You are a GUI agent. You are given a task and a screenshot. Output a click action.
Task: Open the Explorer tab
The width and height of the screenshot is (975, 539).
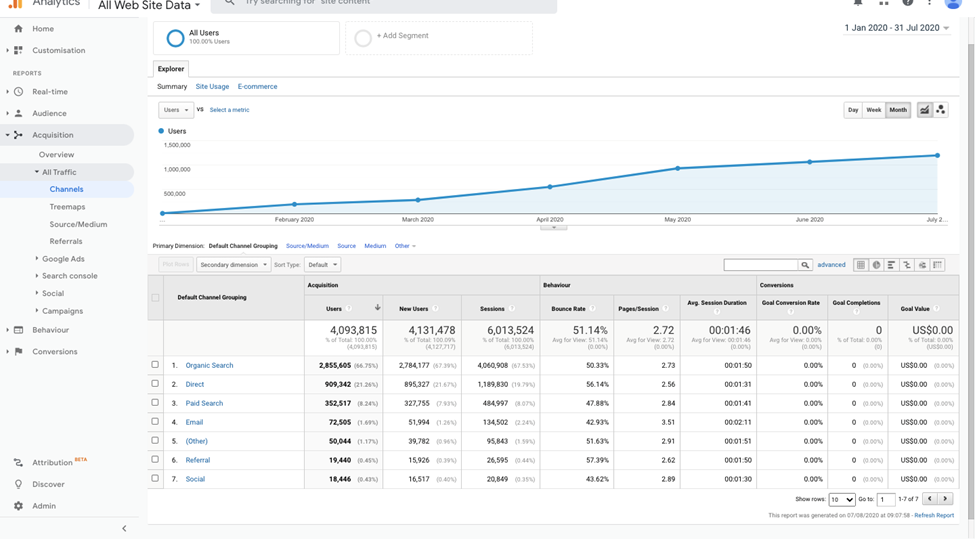click(170, 69)
